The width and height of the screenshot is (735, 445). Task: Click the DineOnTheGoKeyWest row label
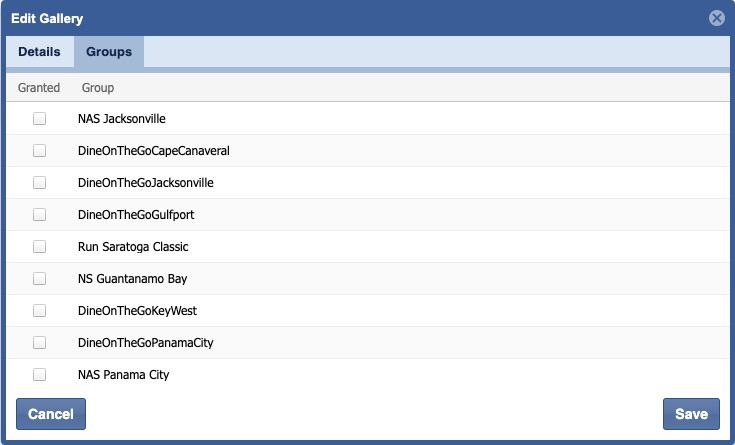coord(137,311)
